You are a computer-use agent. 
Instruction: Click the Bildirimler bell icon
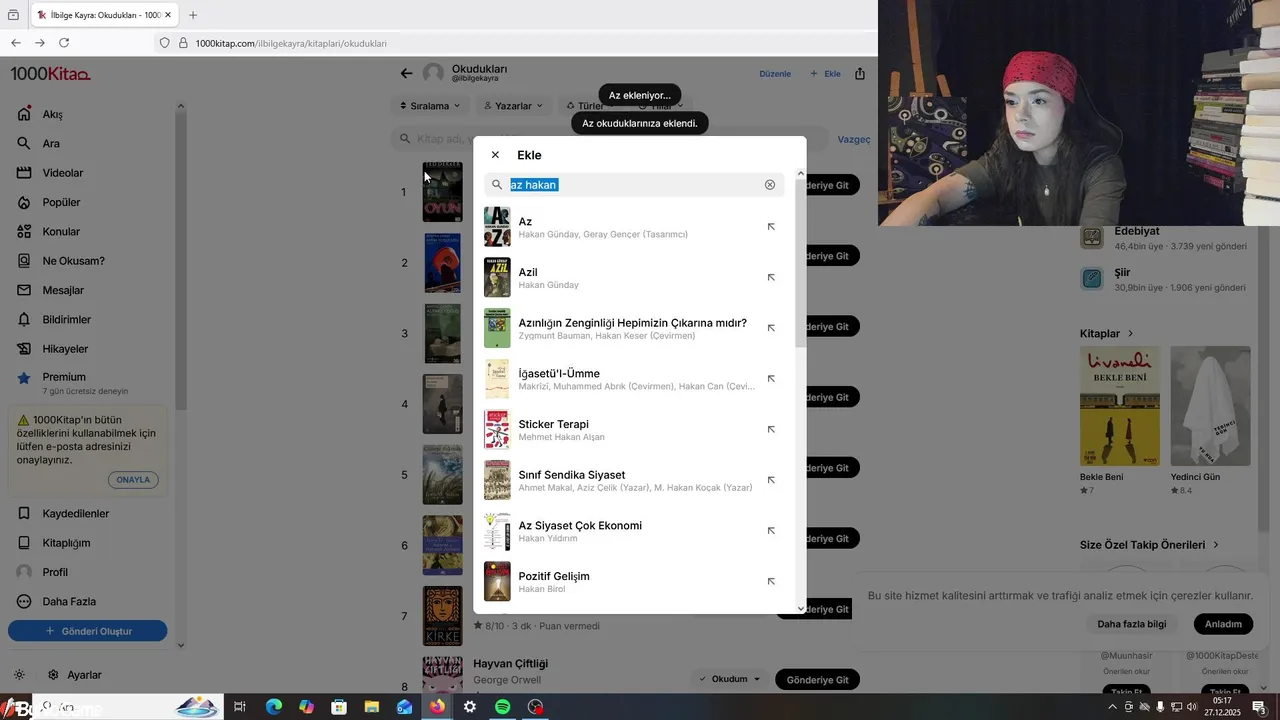(24, 320)
